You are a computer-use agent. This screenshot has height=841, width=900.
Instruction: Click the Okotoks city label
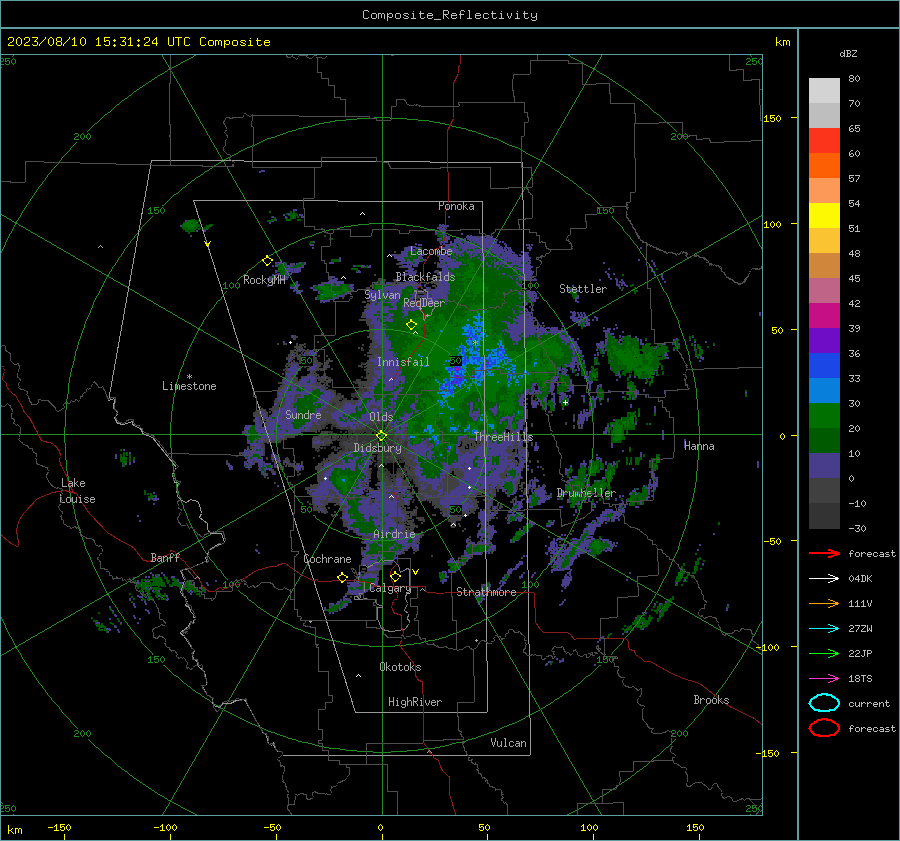tap(400, 667)
